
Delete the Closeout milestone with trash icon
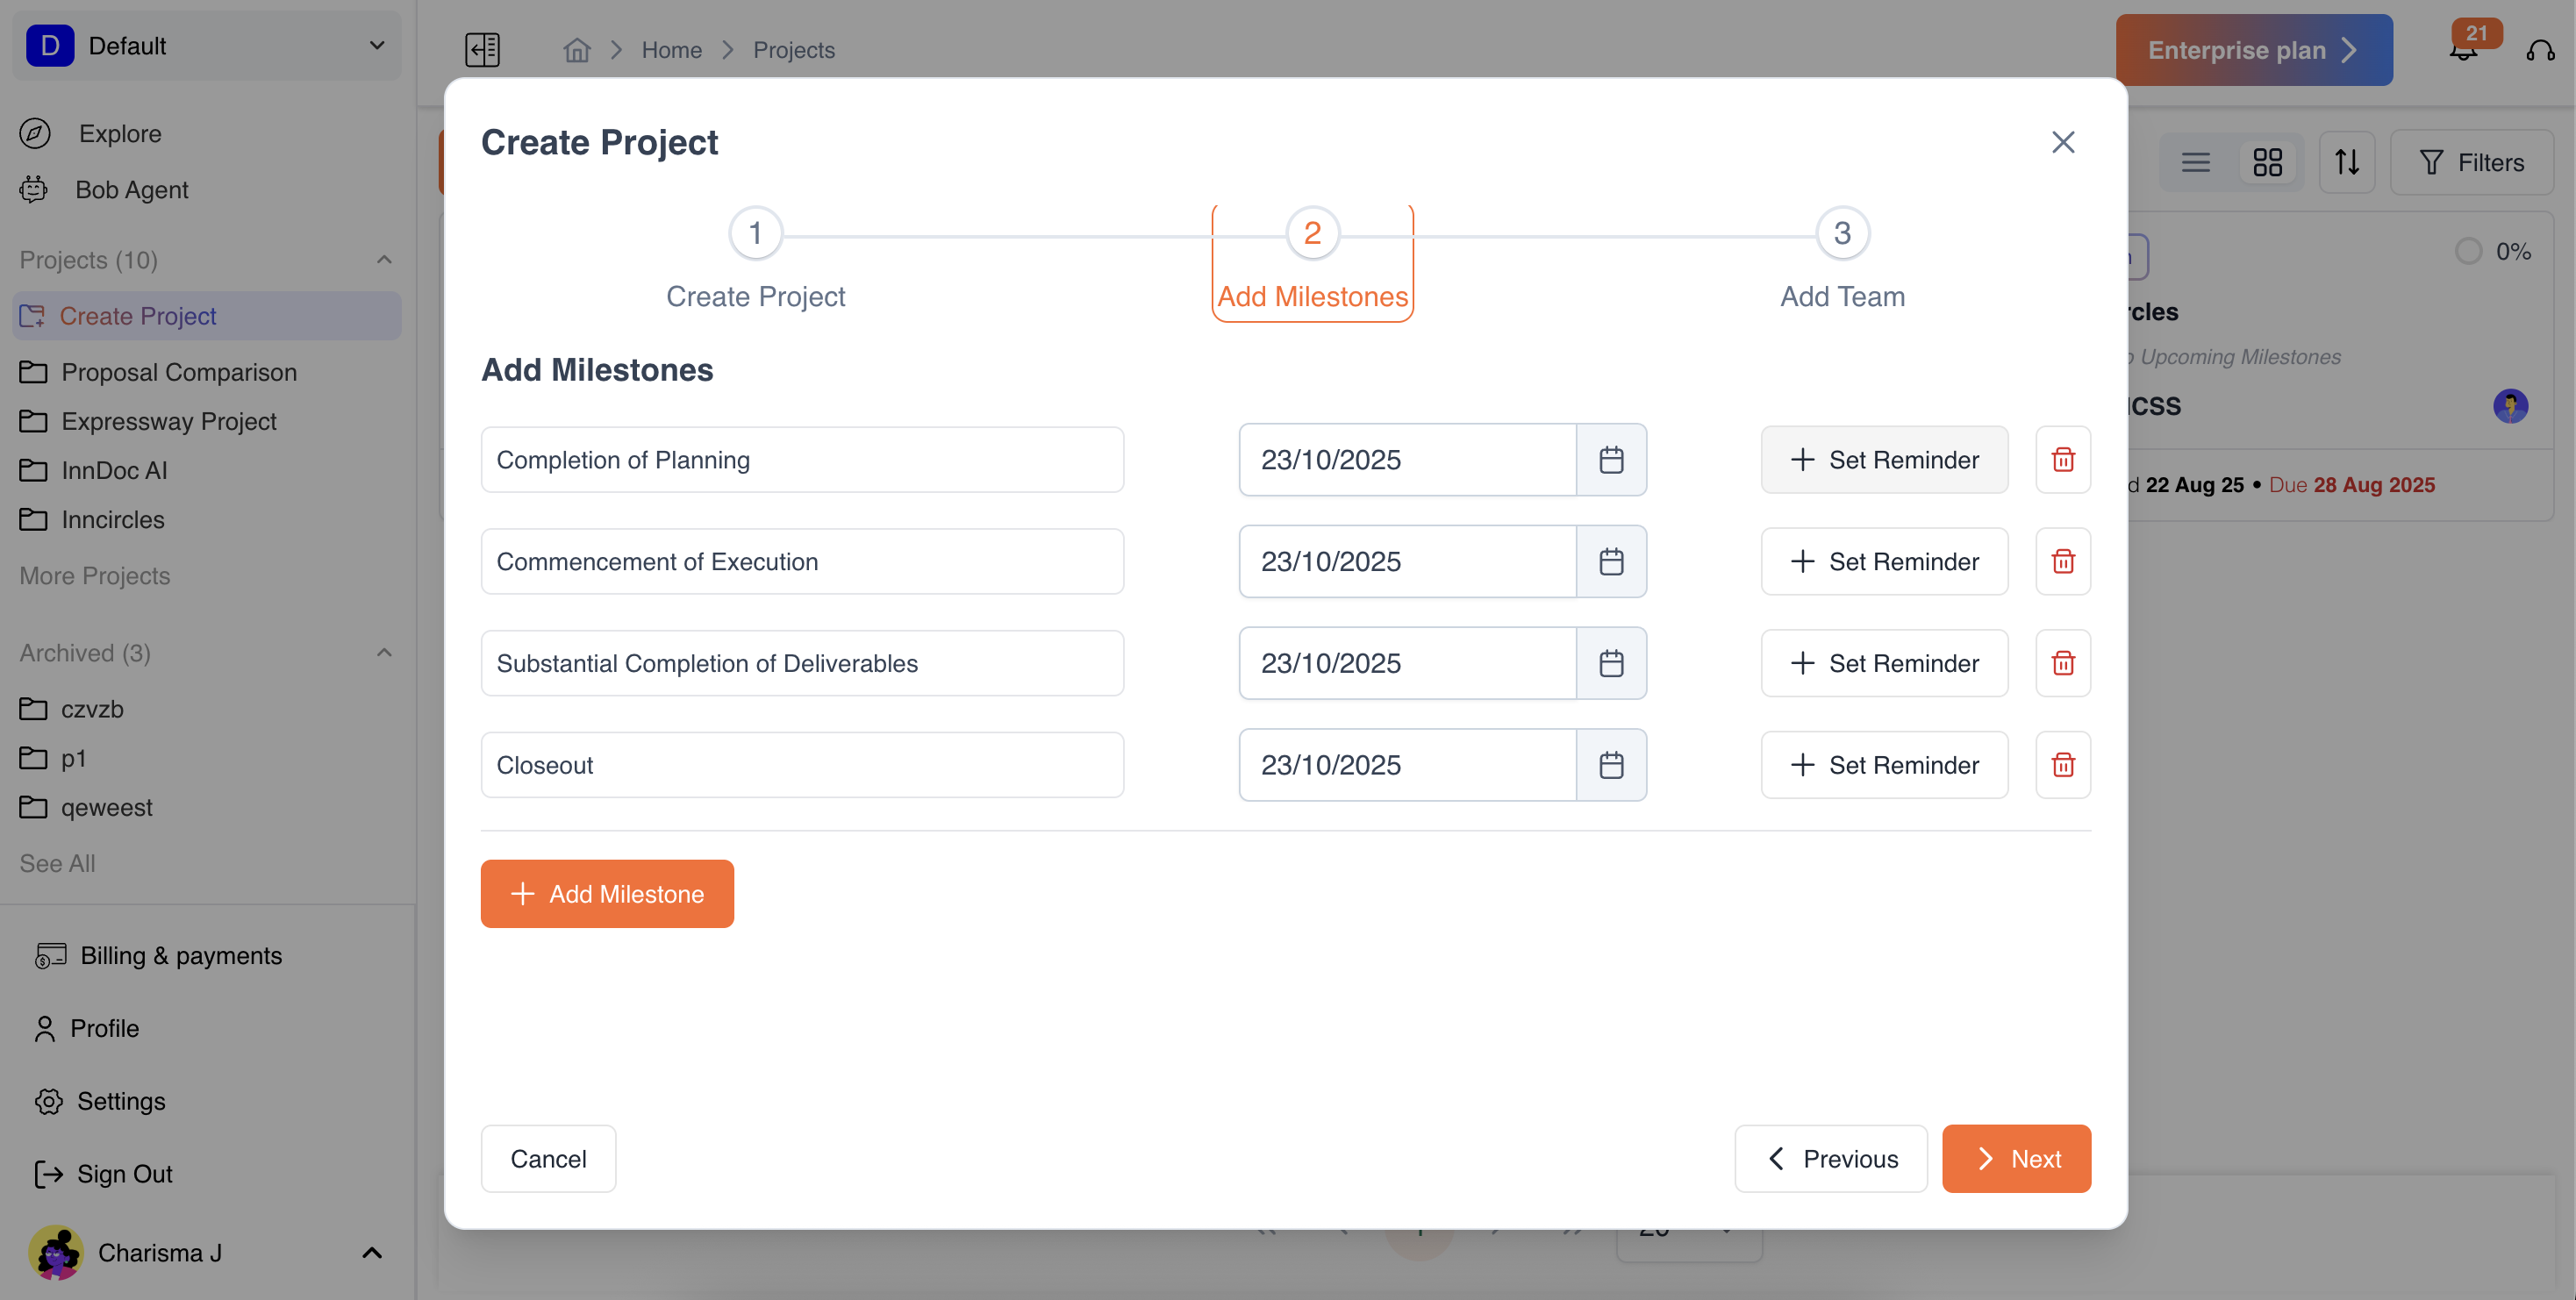(2062, 765)
